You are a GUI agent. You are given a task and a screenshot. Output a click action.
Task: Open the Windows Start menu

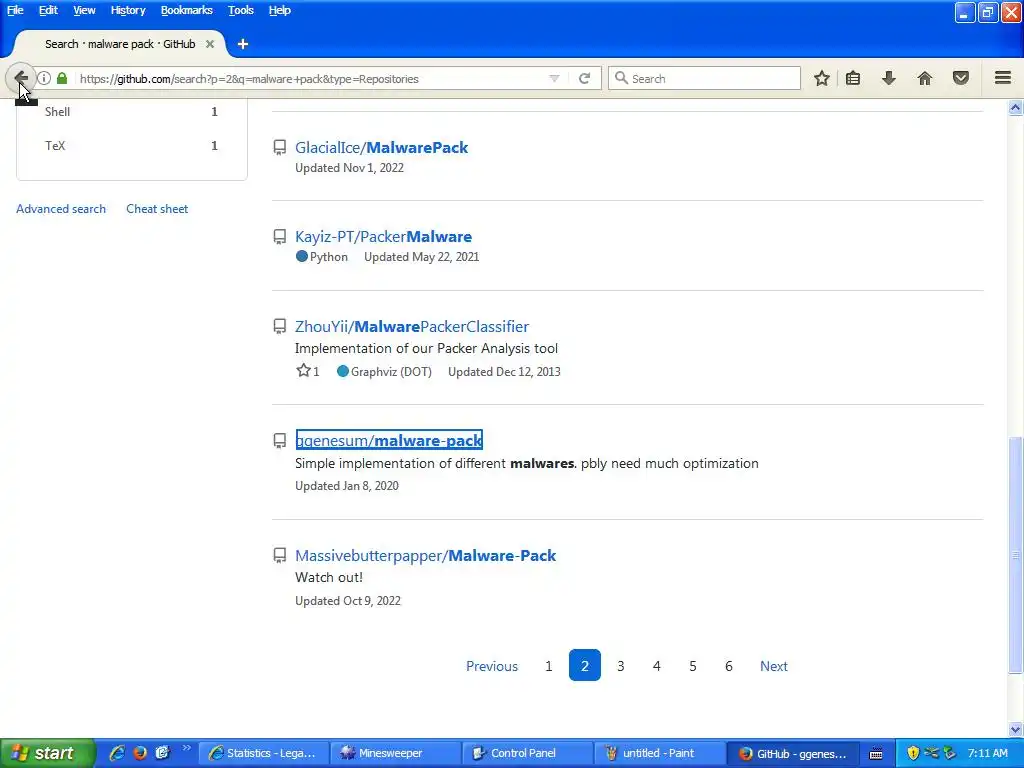(47, 753)
